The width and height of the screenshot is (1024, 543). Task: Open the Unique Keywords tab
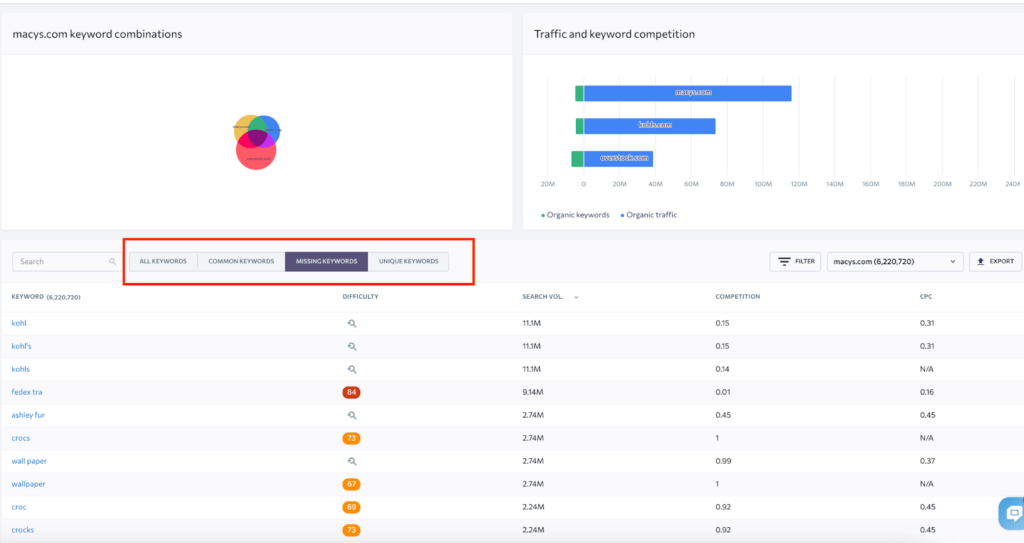pyautogui.click(x=409, y=261)
